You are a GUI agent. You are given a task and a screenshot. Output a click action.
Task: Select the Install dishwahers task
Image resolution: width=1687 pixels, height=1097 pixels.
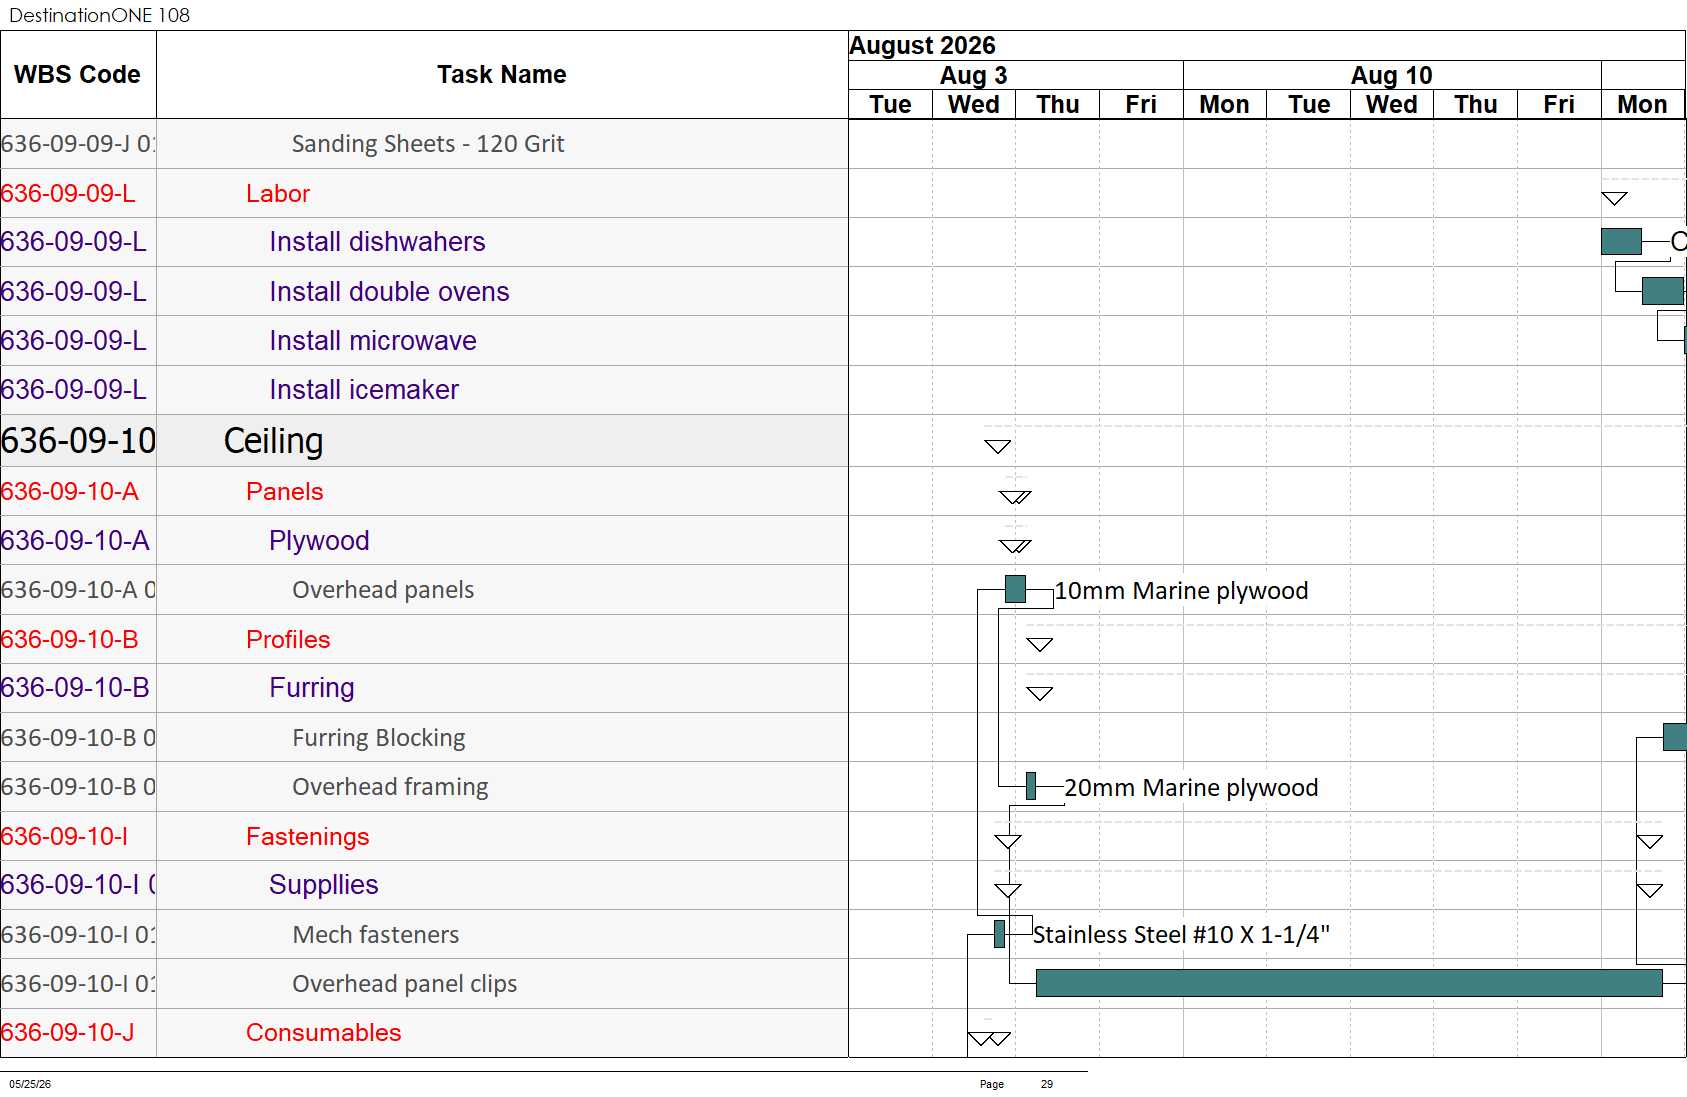pyautogui.click(x=377, y=242)
